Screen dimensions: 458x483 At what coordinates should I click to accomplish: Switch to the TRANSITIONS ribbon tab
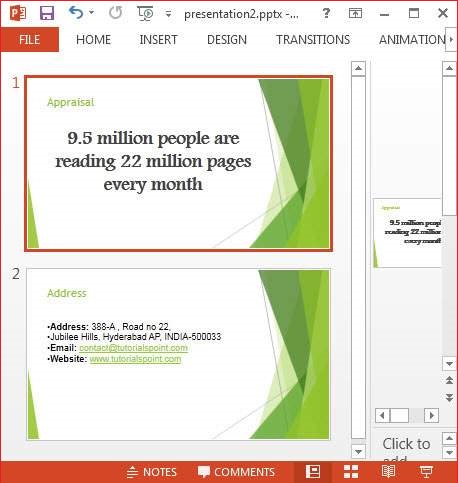[x=313, y=40]
